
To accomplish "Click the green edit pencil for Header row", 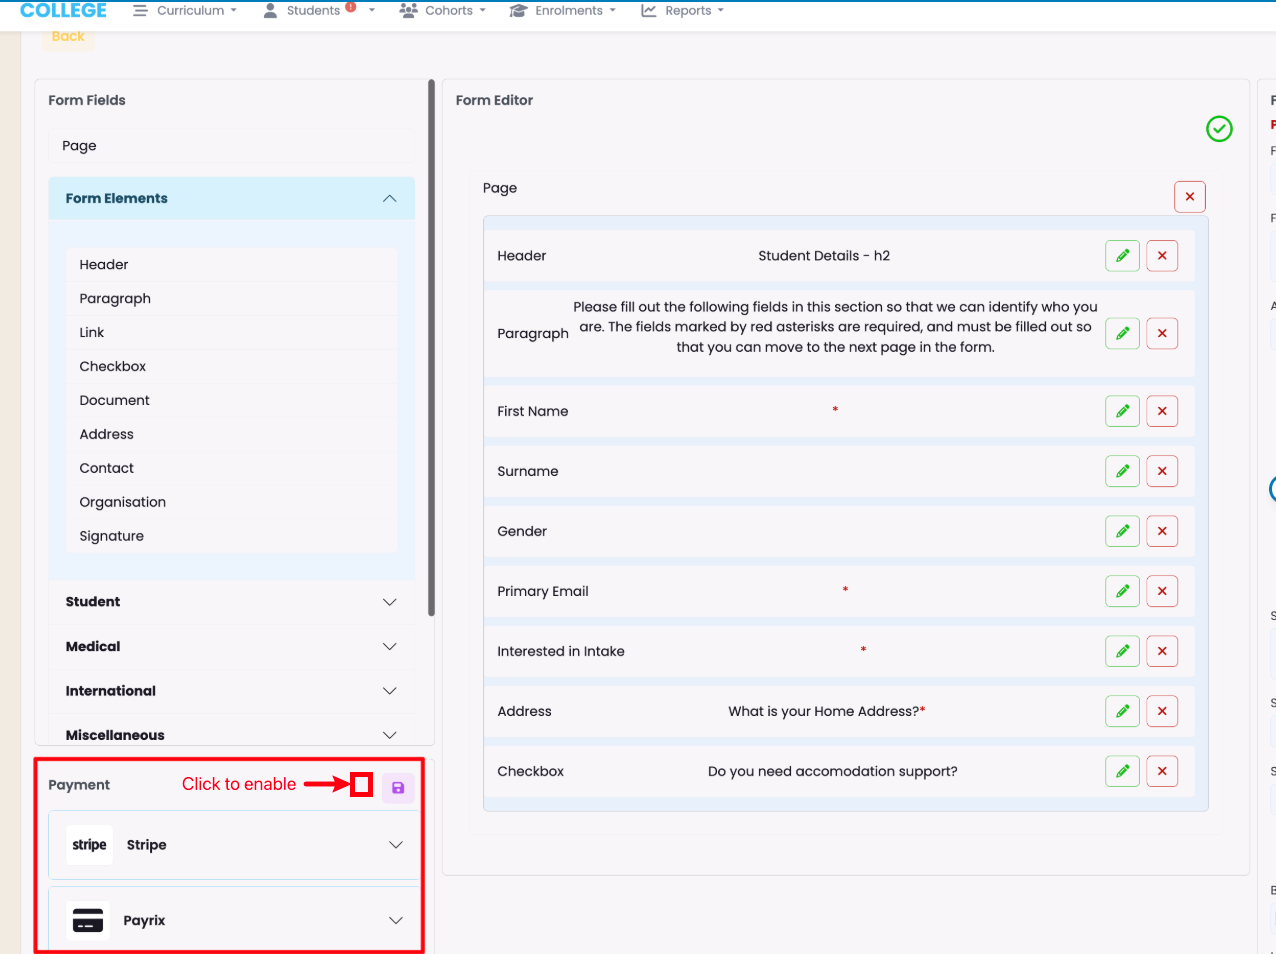I will point(1122,256).
